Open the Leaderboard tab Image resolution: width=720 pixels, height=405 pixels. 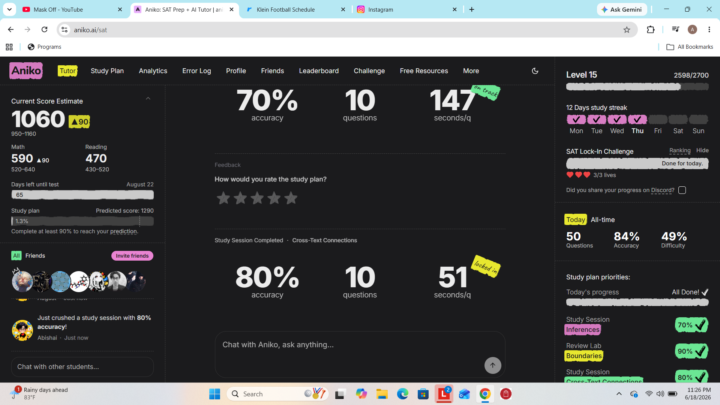[x=319, y=71]
